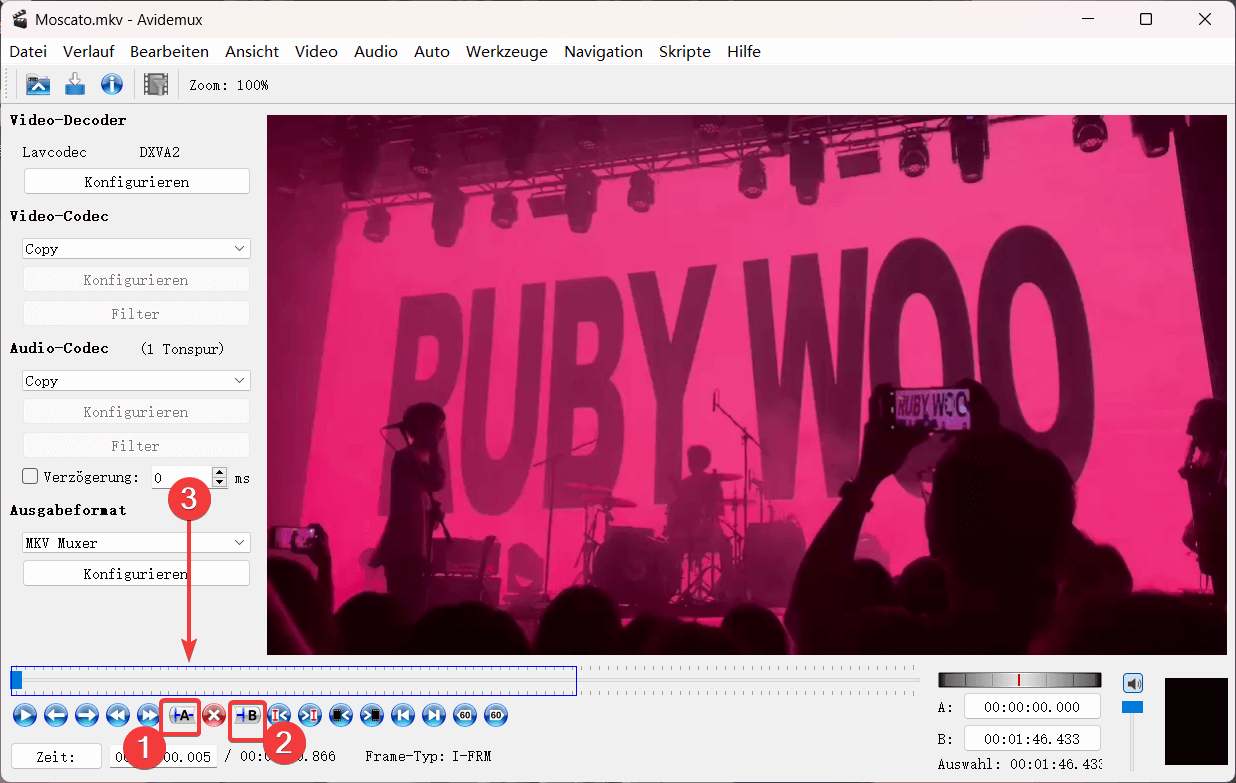Open the Video-Codec Copy dropdown
This screenshot has height=783, width=1236.
click(136, 248)
